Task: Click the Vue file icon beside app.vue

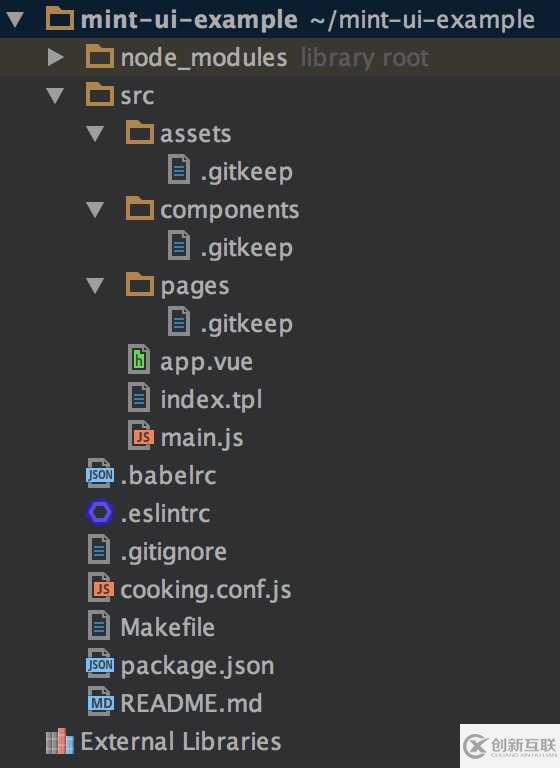Action: click(139, 360)
